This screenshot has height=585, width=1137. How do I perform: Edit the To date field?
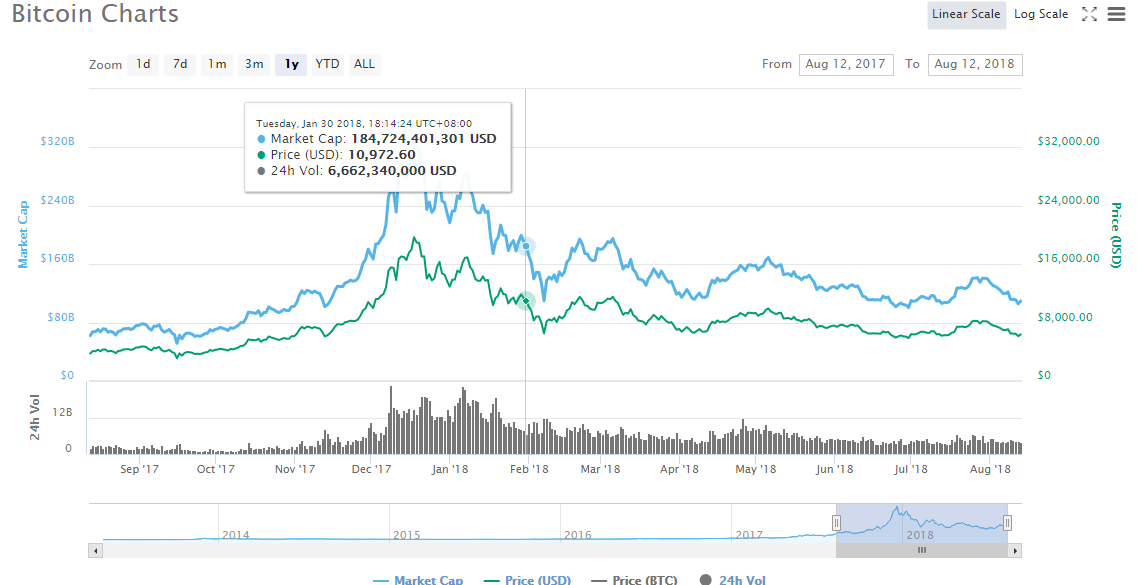point(975,65)
